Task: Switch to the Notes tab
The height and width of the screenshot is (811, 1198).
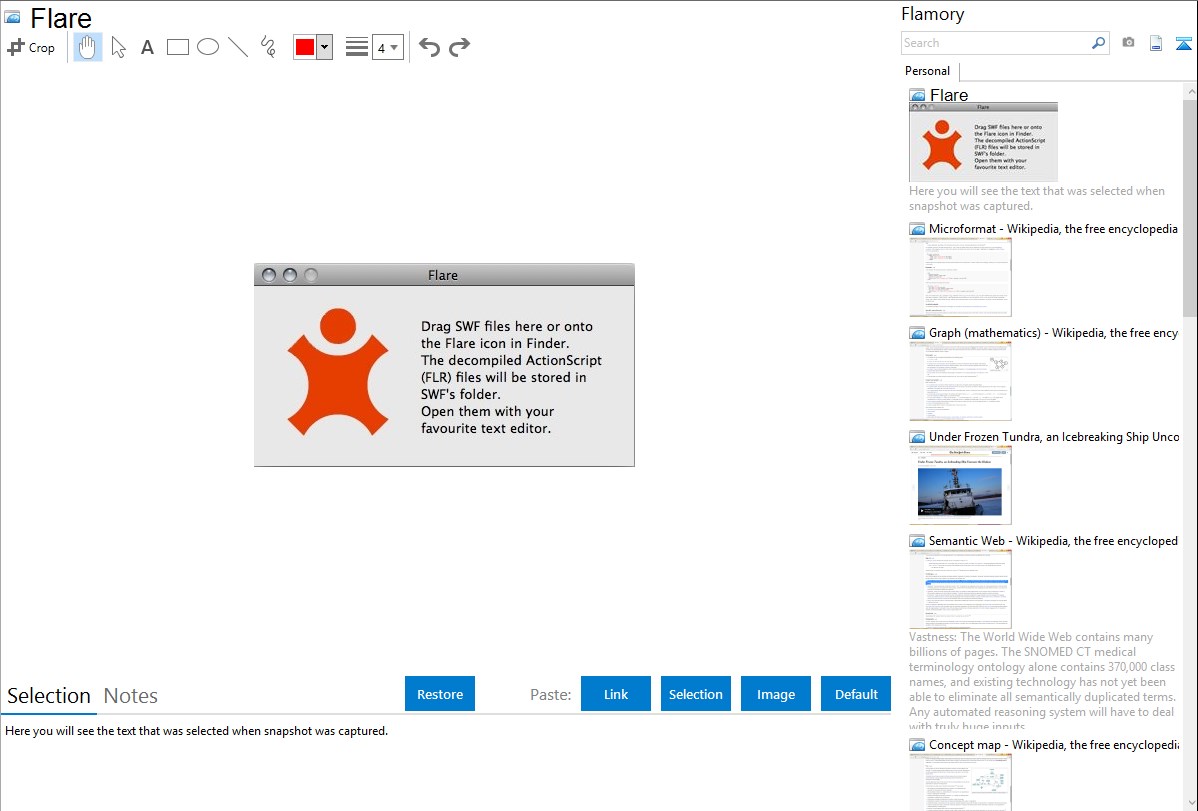Action: [x=131, y=696]
